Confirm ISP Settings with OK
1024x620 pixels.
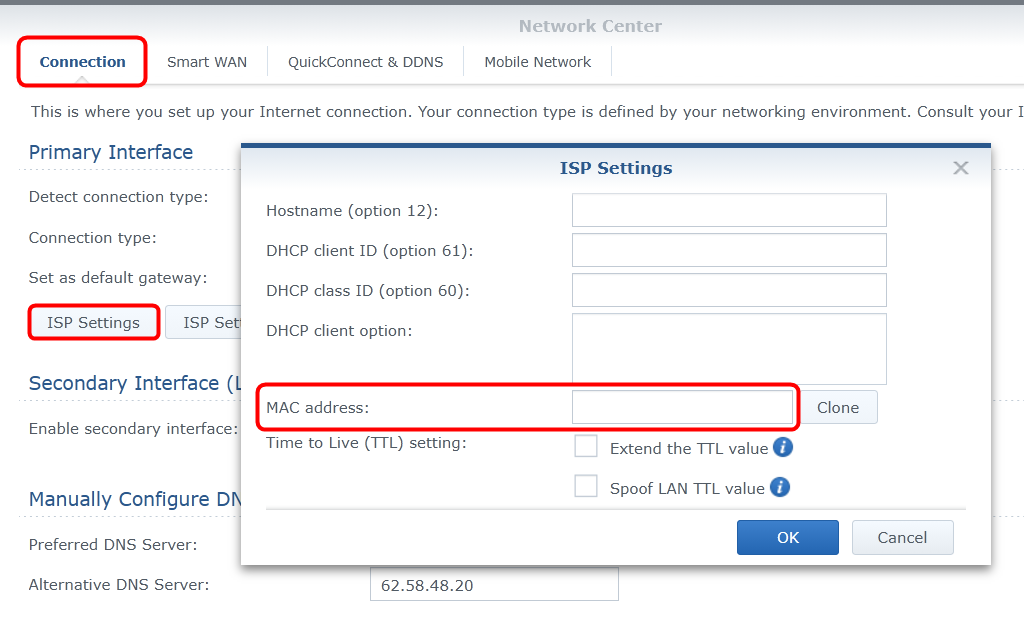point(788,538)
